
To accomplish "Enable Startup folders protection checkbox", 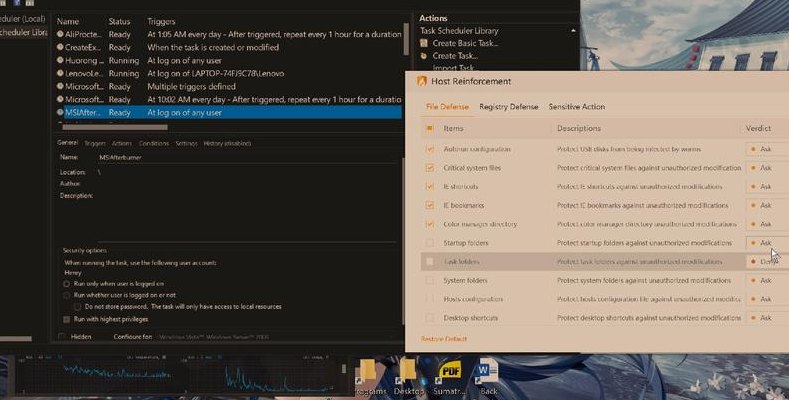I will [x=429, y=243].
